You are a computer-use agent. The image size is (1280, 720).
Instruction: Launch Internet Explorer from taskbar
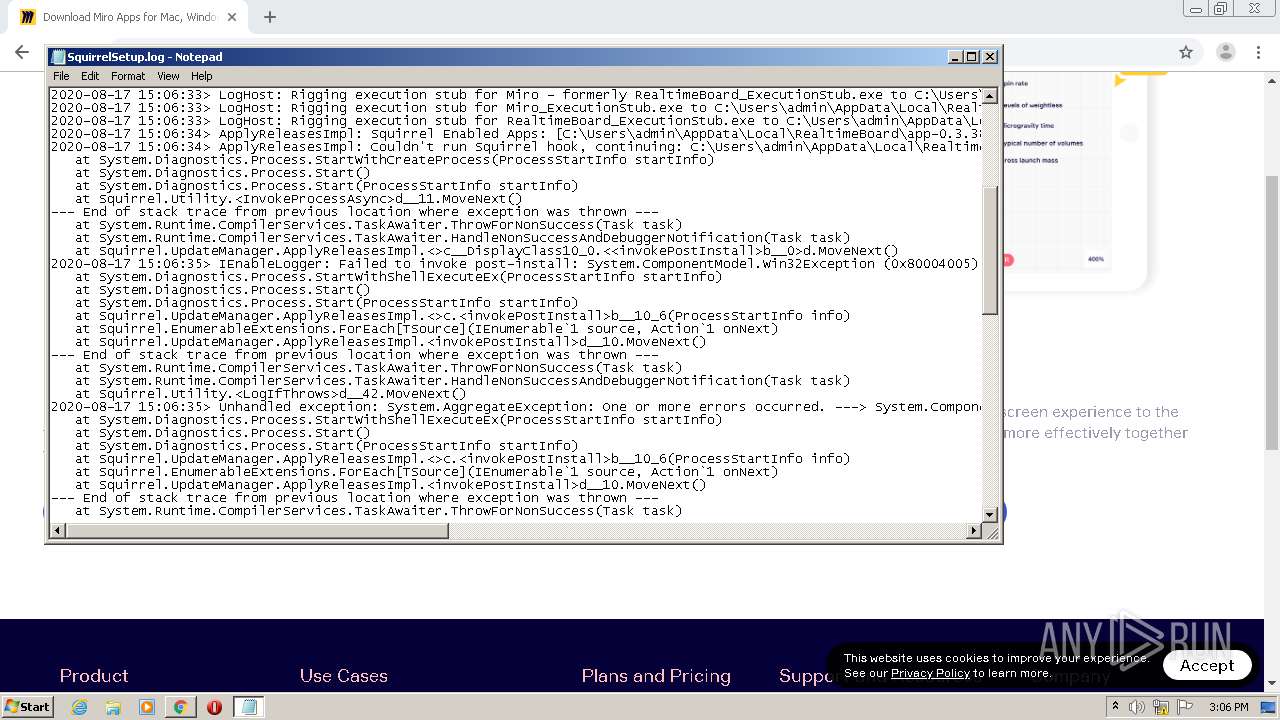pyautogui.click(x=80, y=707)
